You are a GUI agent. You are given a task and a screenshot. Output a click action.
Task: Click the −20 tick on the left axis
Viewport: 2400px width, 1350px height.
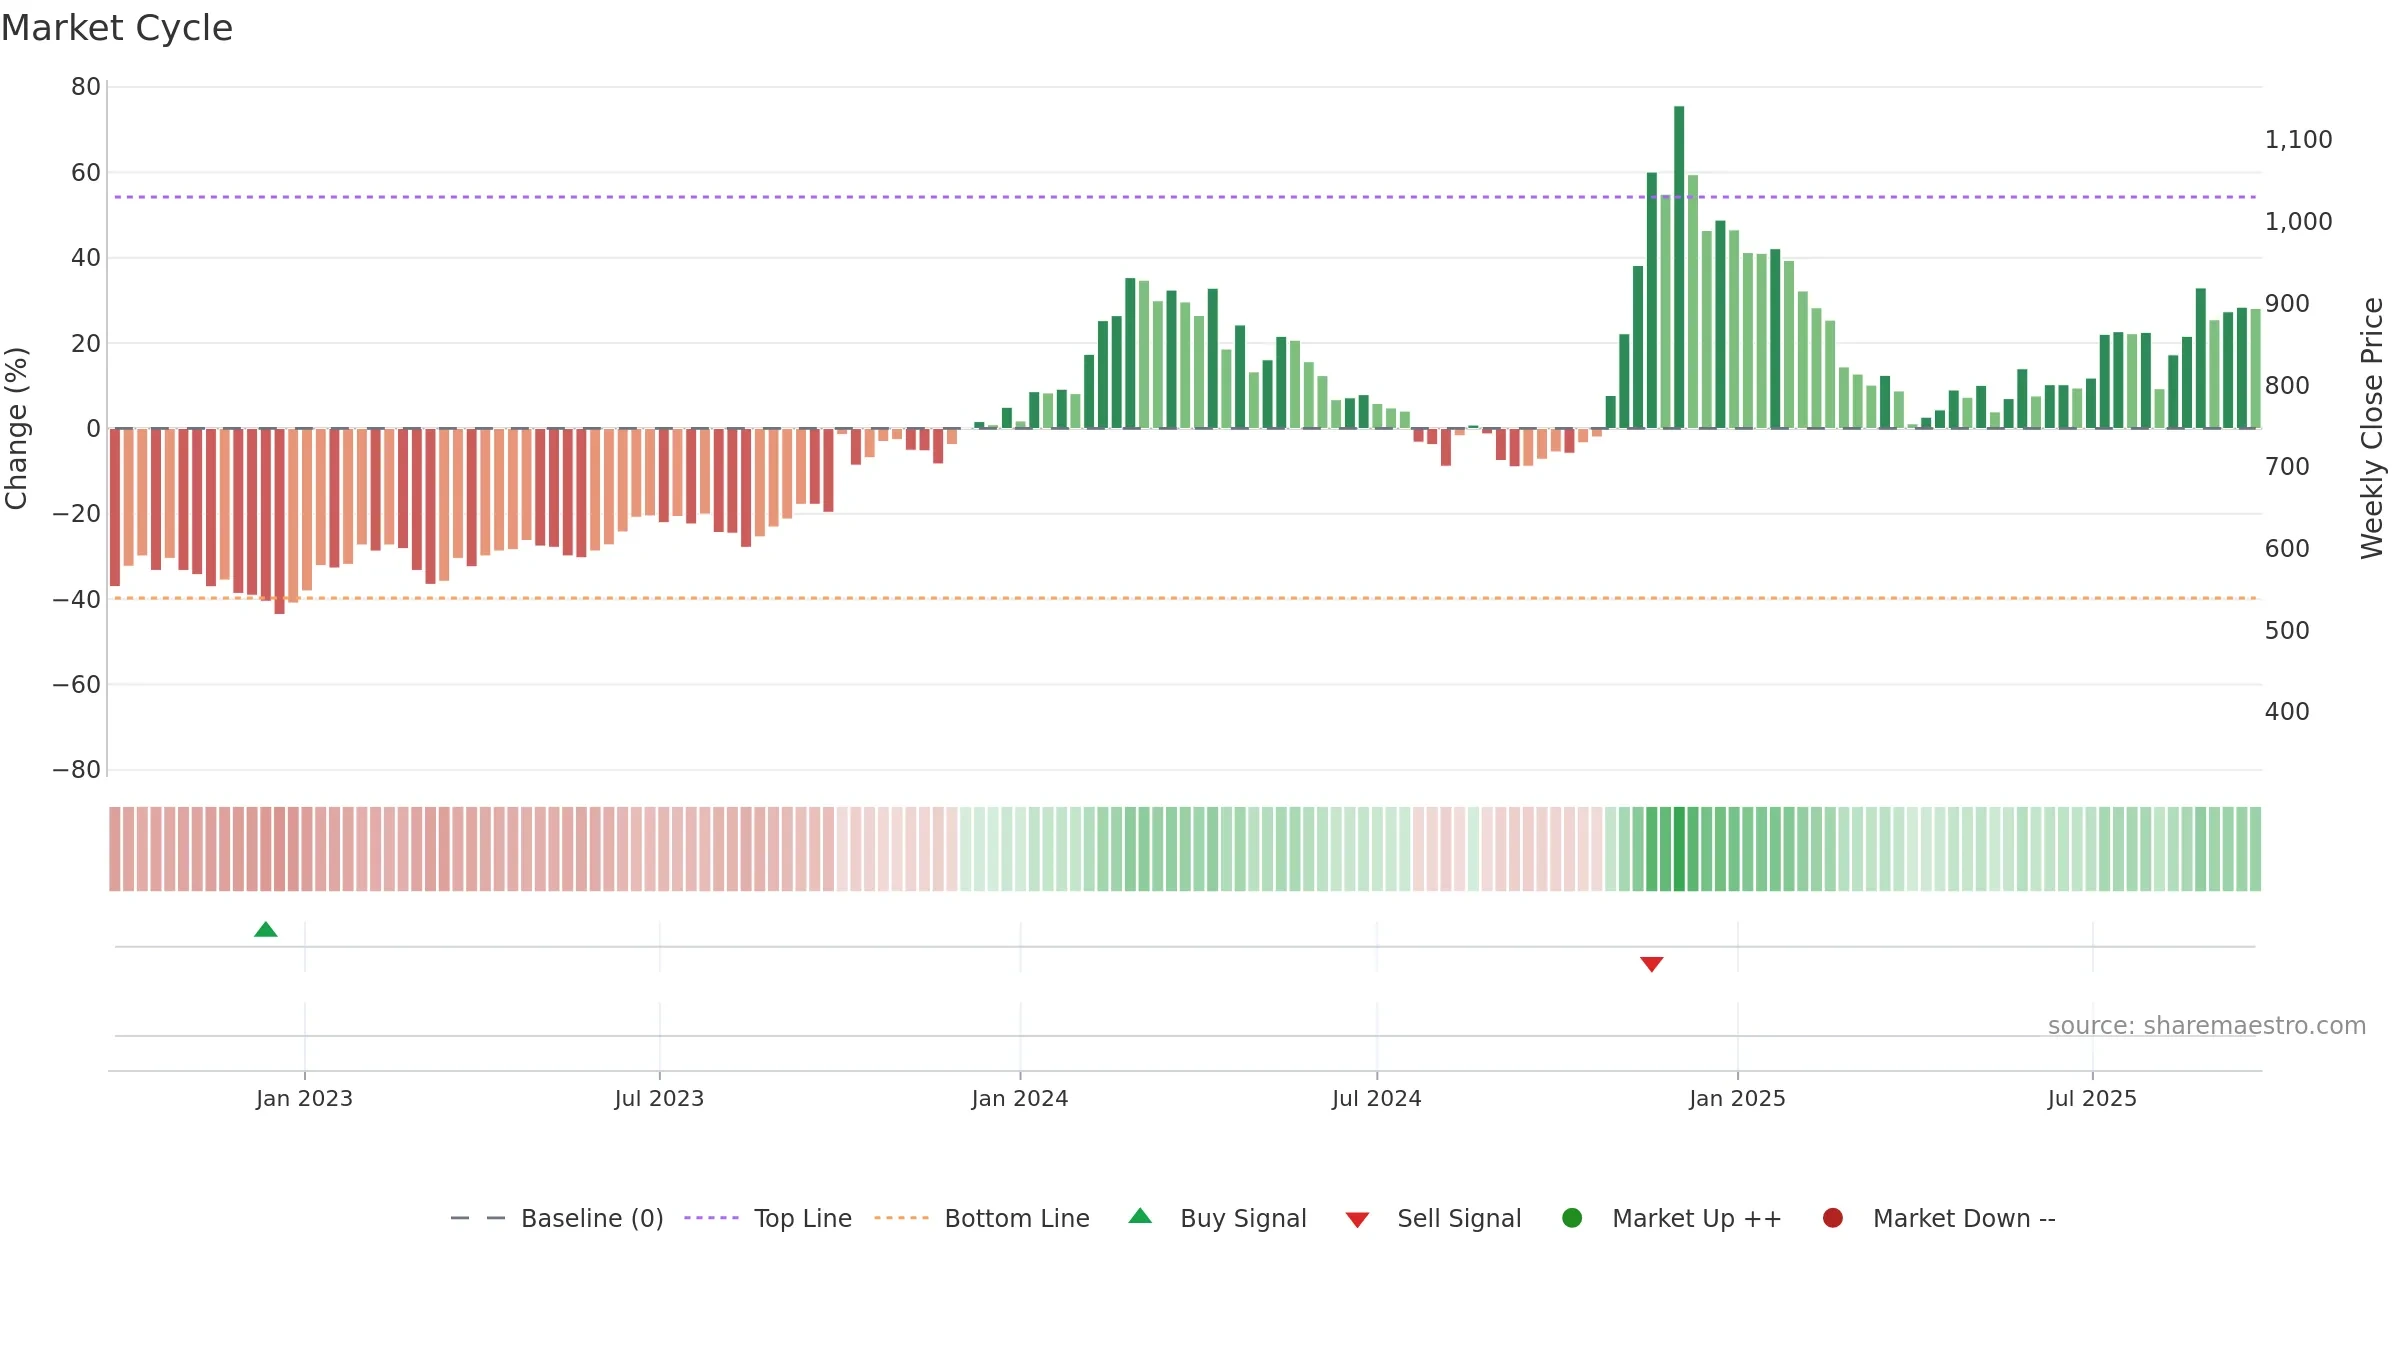(77, 514)
